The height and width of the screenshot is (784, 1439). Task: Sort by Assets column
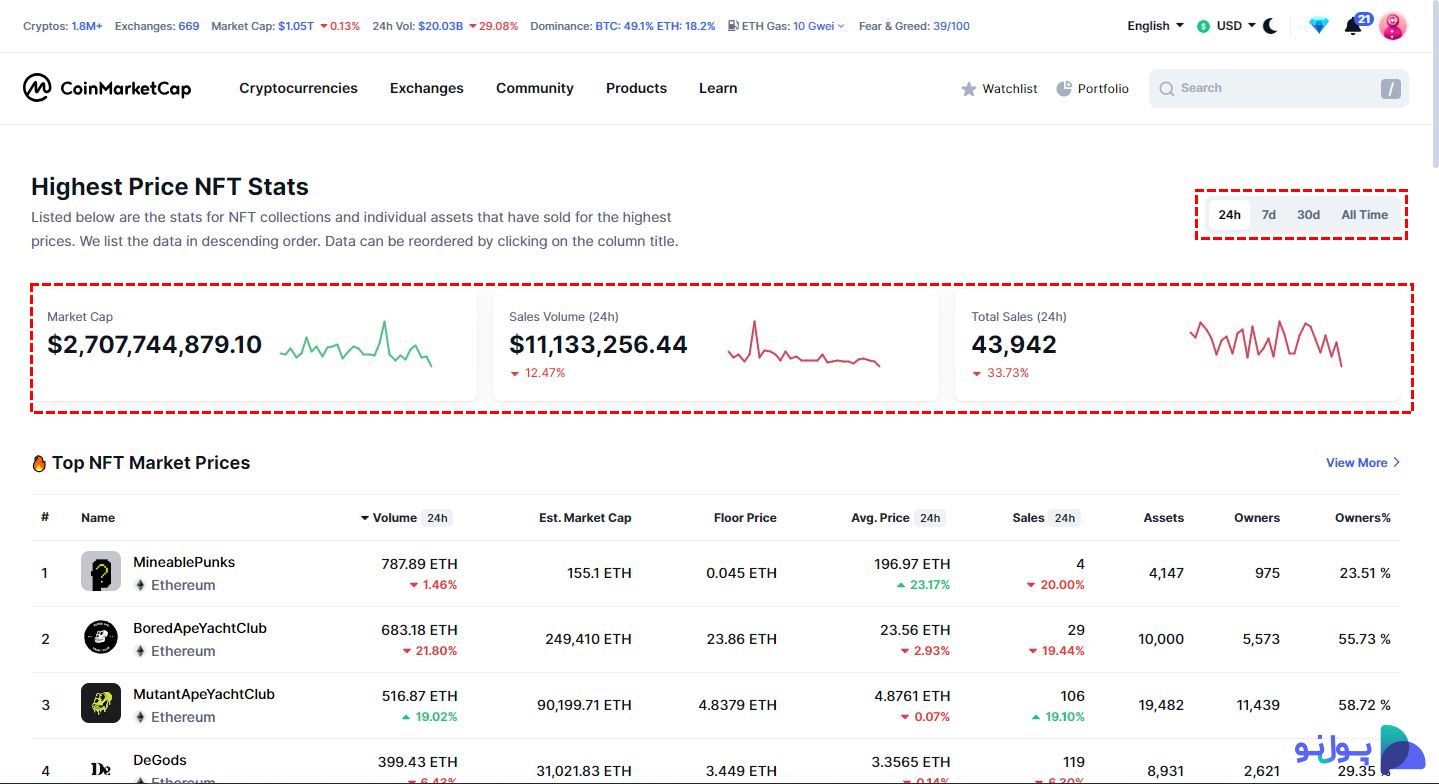coord(1164,518)
